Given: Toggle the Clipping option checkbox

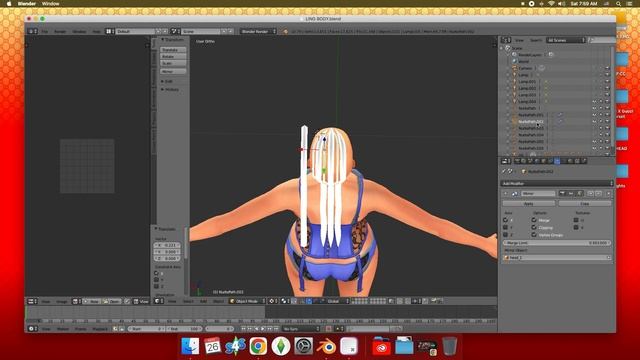Looking at the screenshot, I should click(x=534, y=227).
